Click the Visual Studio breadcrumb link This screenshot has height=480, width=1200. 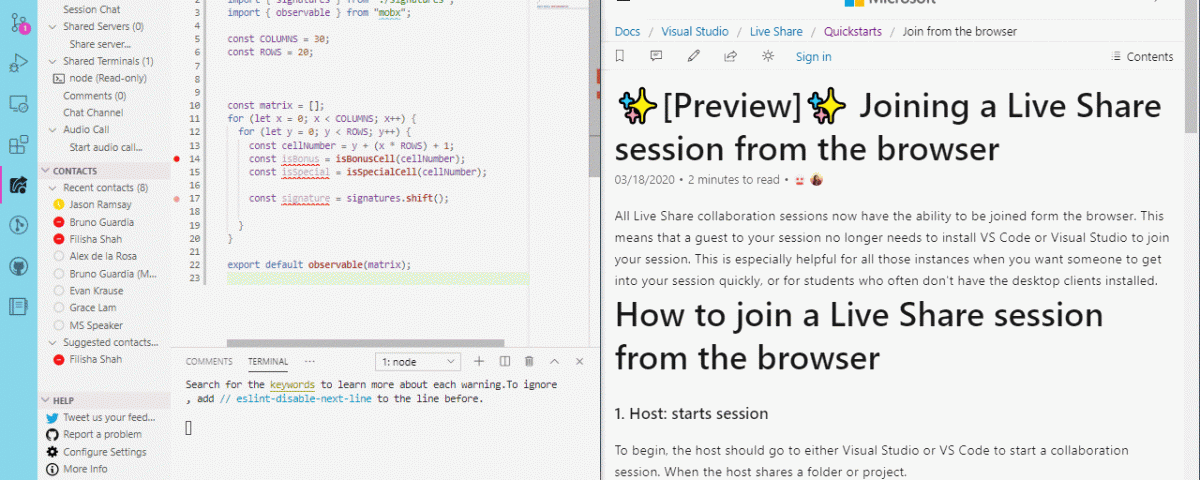coord(695,32)
